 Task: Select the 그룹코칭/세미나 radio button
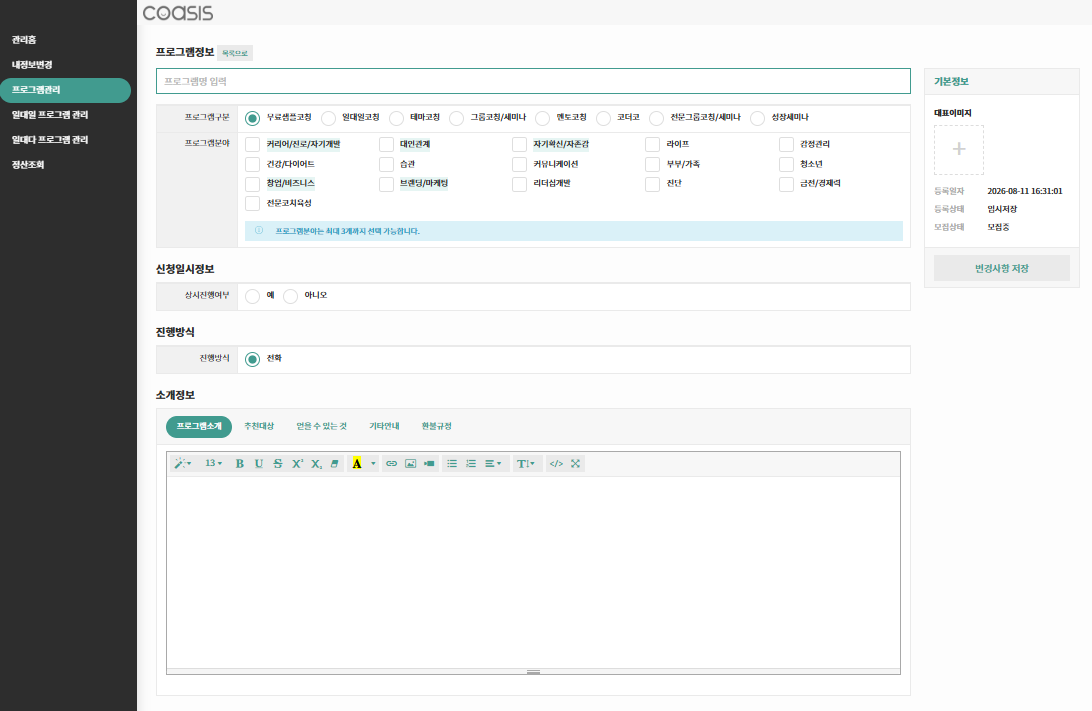point(457,118)
